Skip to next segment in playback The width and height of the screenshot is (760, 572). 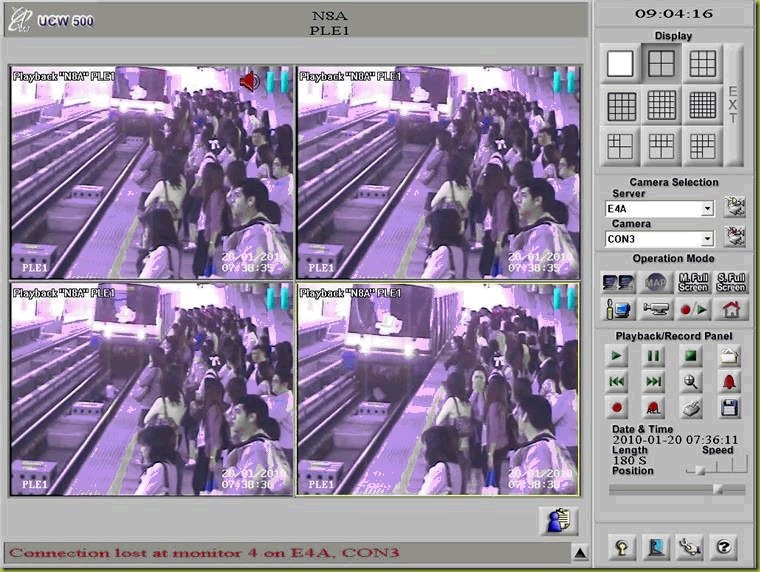point(653,382)
